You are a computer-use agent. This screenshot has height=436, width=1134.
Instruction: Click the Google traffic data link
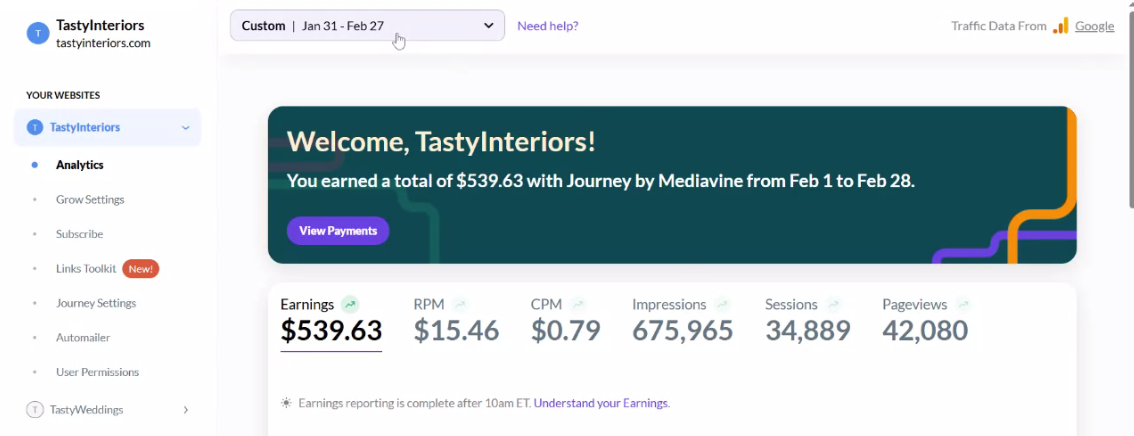[x=1094, y=26]
